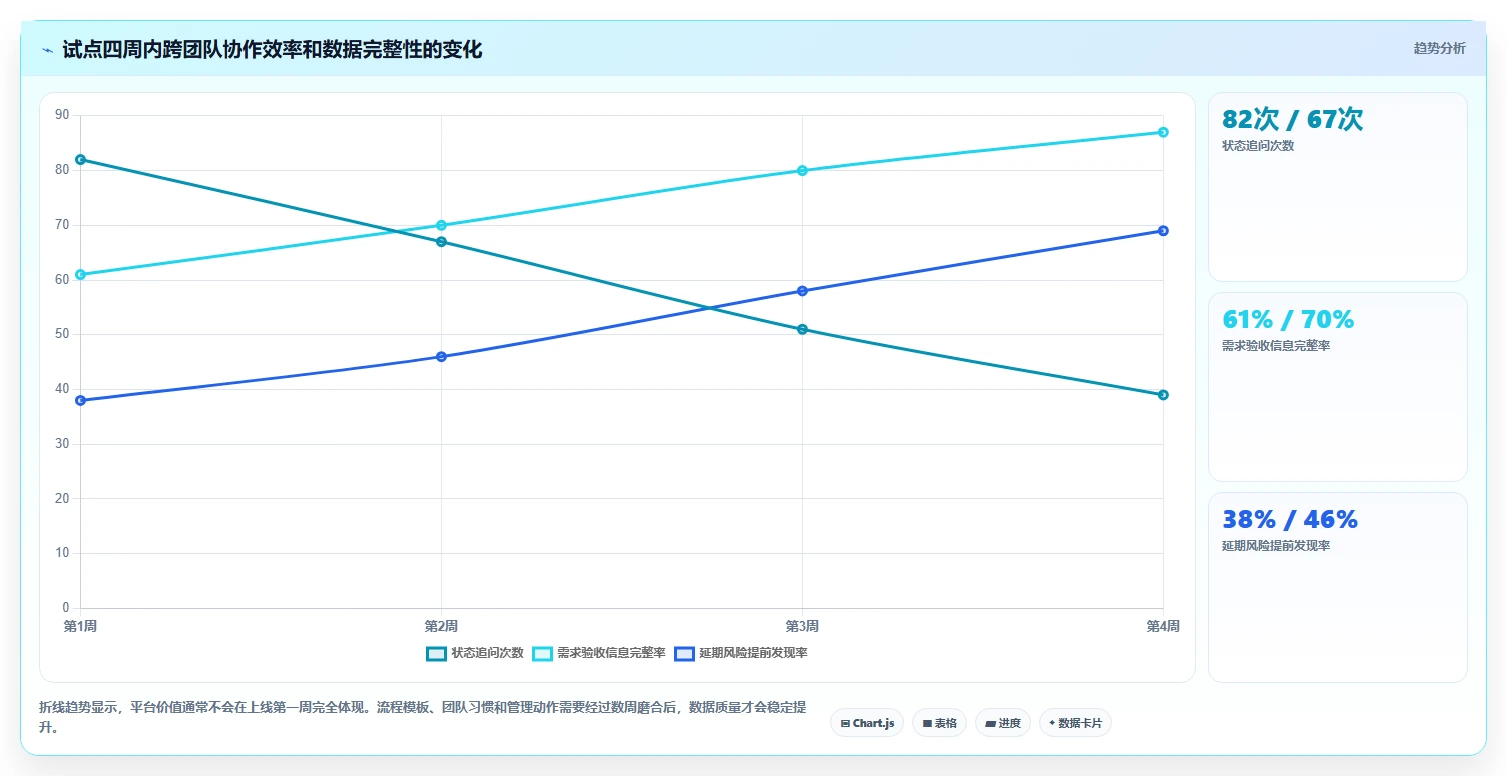Click the 趋势分析 tag in the header

click(x=1439, y=49)
